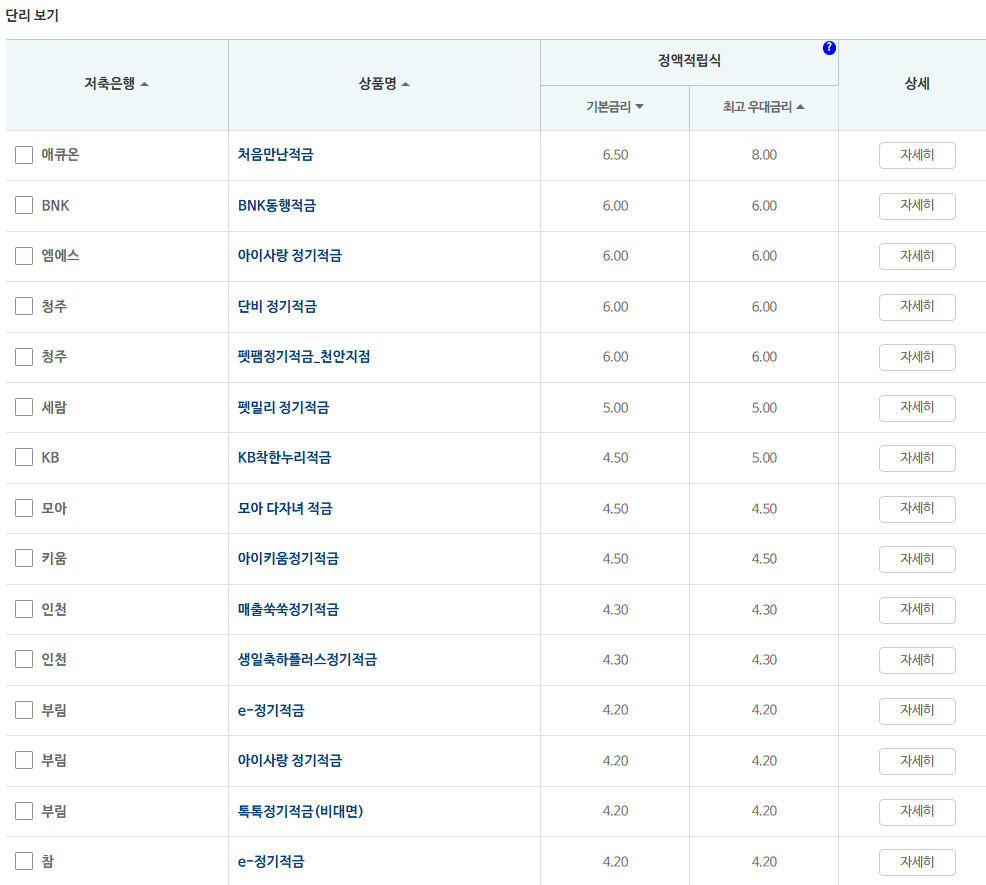
Task: Check the BNK row checkbox
Action: [24, 205]
